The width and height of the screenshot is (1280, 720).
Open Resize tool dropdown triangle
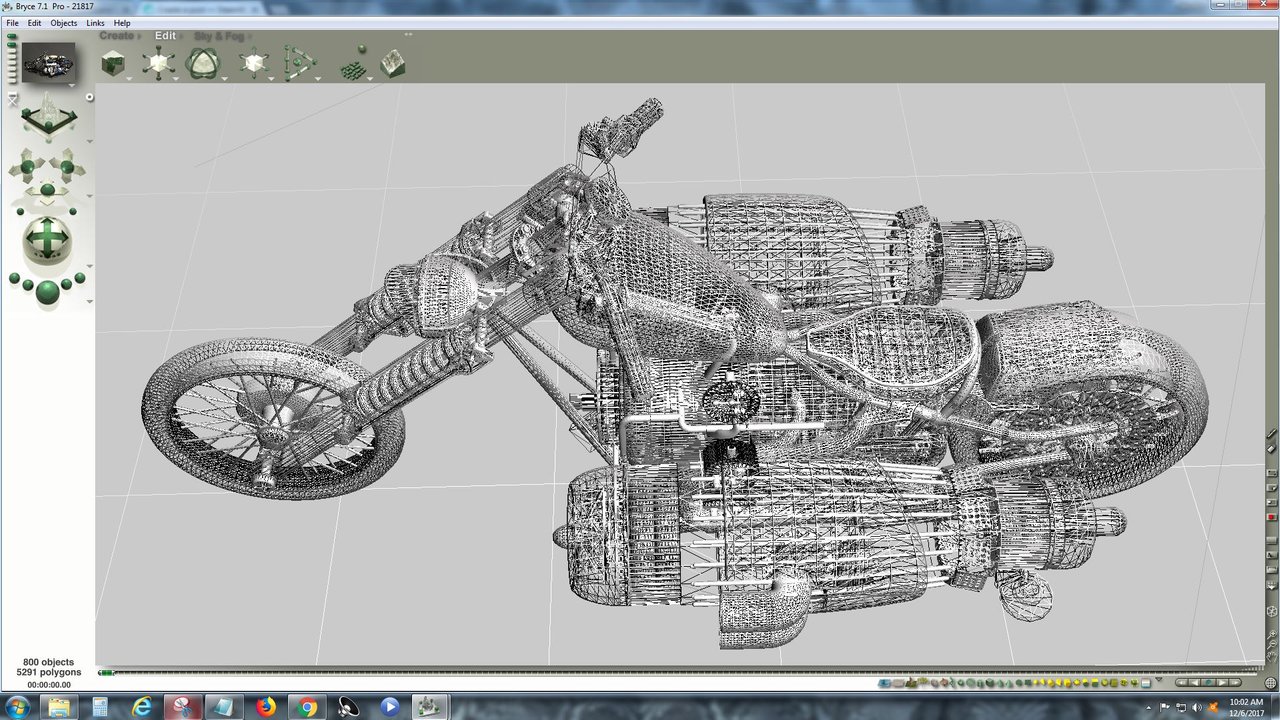point(175,78)
